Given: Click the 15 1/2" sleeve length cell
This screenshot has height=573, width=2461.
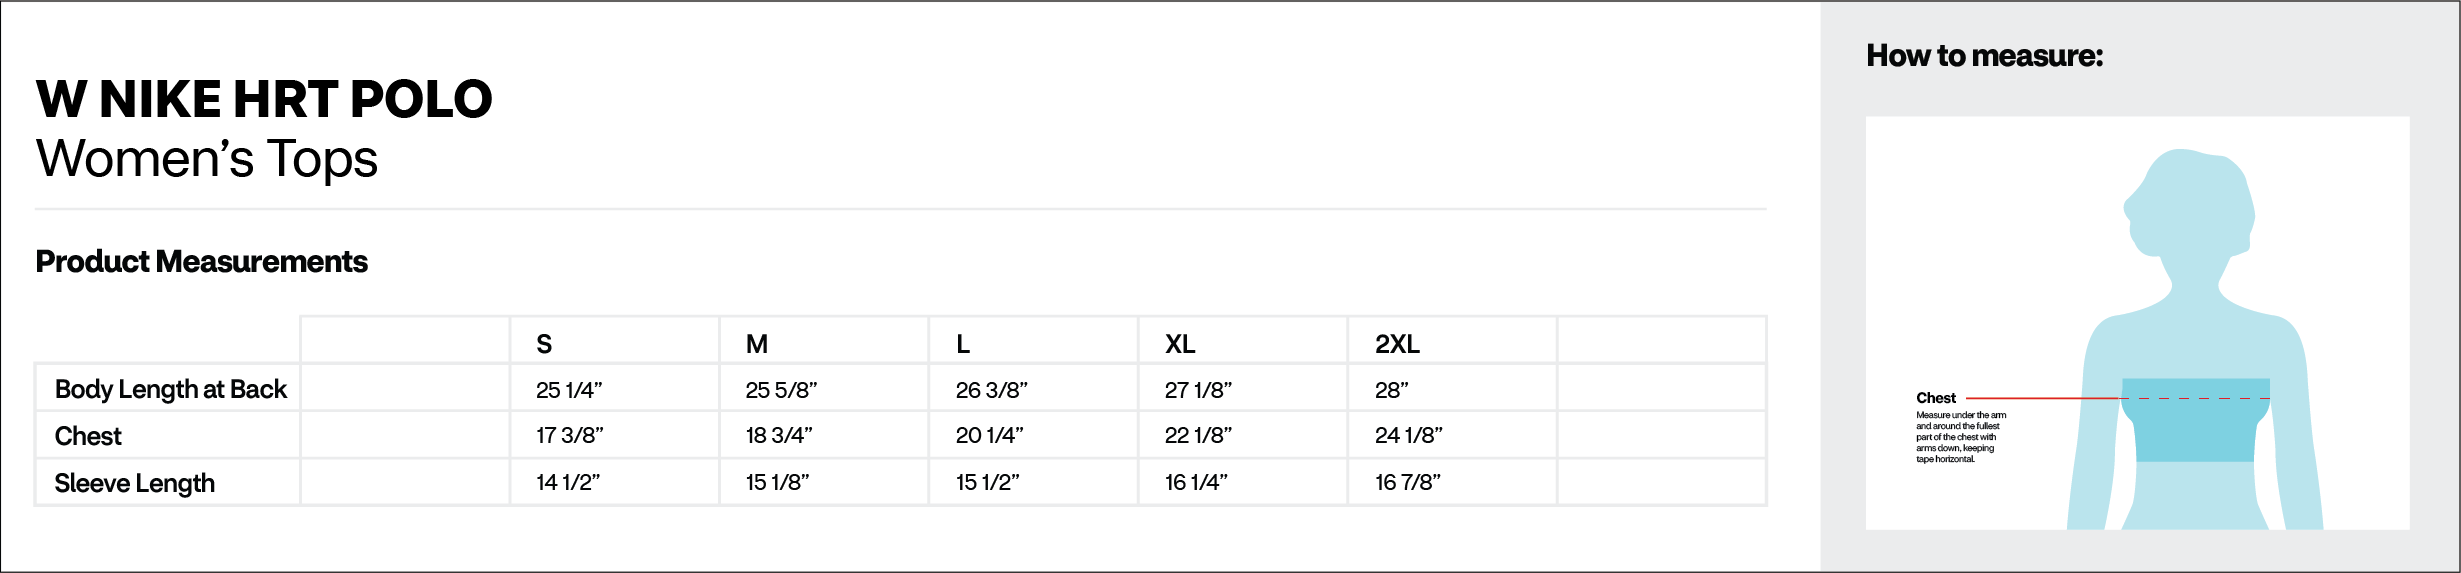Looking at the screenshot, I should point(987,483).
